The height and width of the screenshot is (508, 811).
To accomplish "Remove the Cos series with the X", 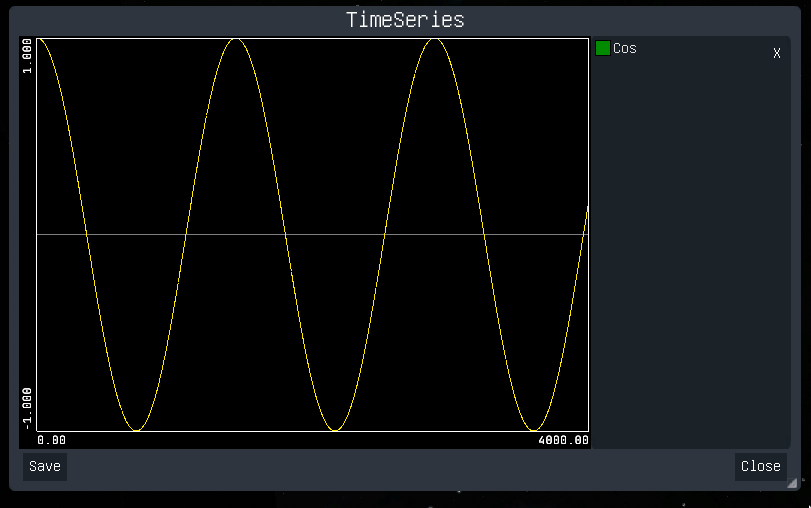I will [776, 53].
